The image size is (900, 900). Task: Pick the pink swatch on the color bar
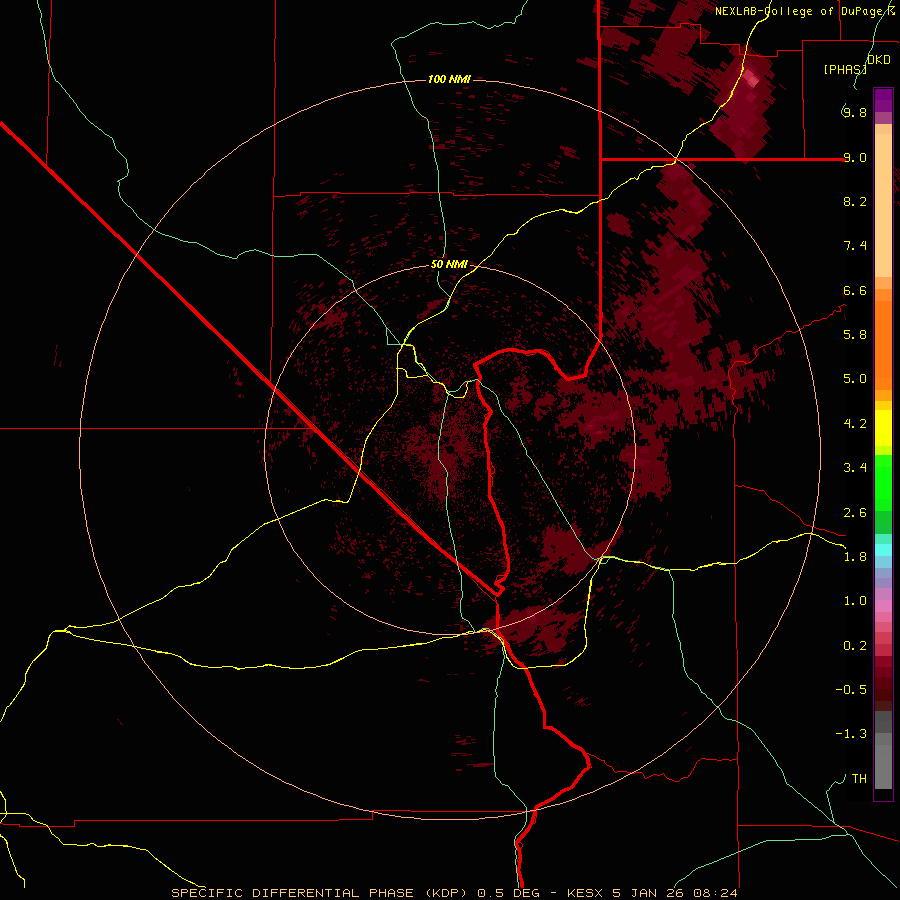point(883,606)
